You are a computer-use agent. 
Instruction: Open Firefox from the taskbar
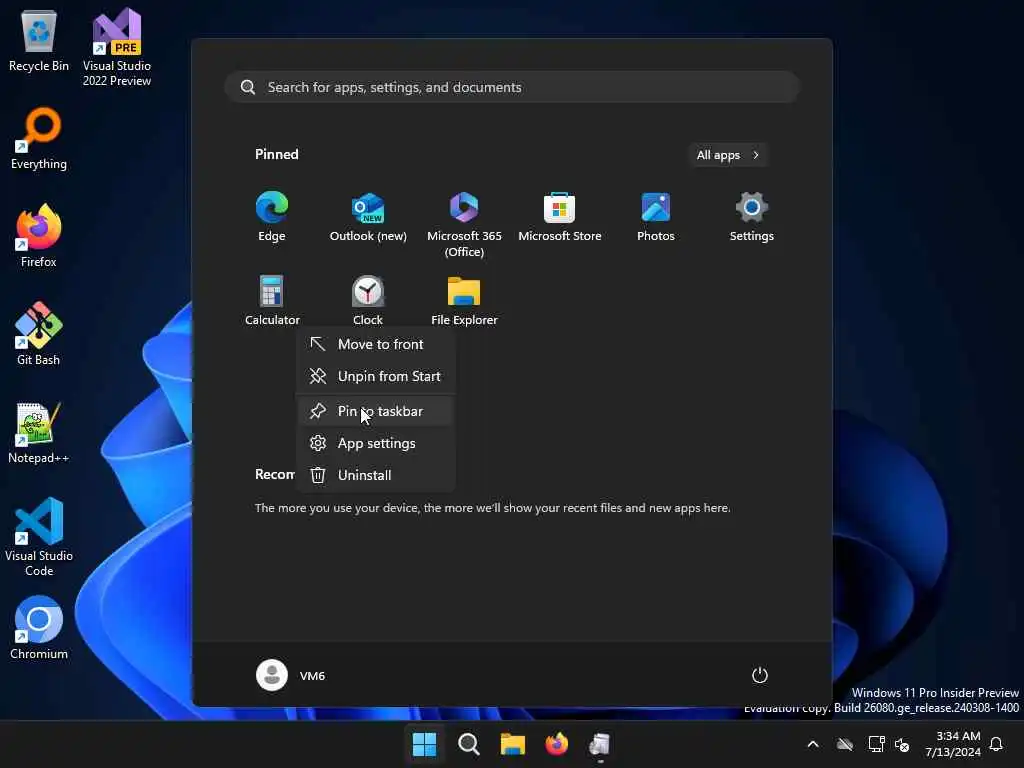point(556,744)
